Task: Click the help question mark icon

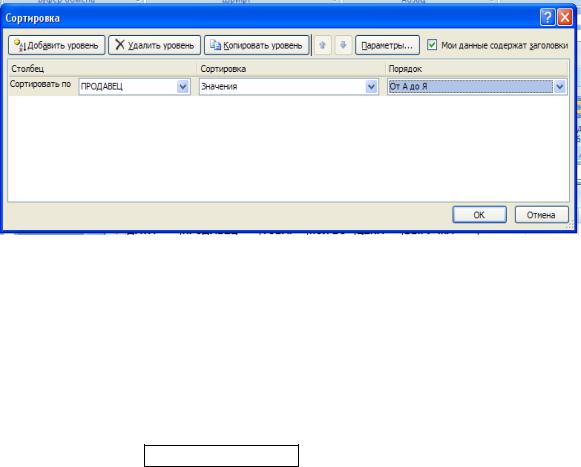Action: 548,17
